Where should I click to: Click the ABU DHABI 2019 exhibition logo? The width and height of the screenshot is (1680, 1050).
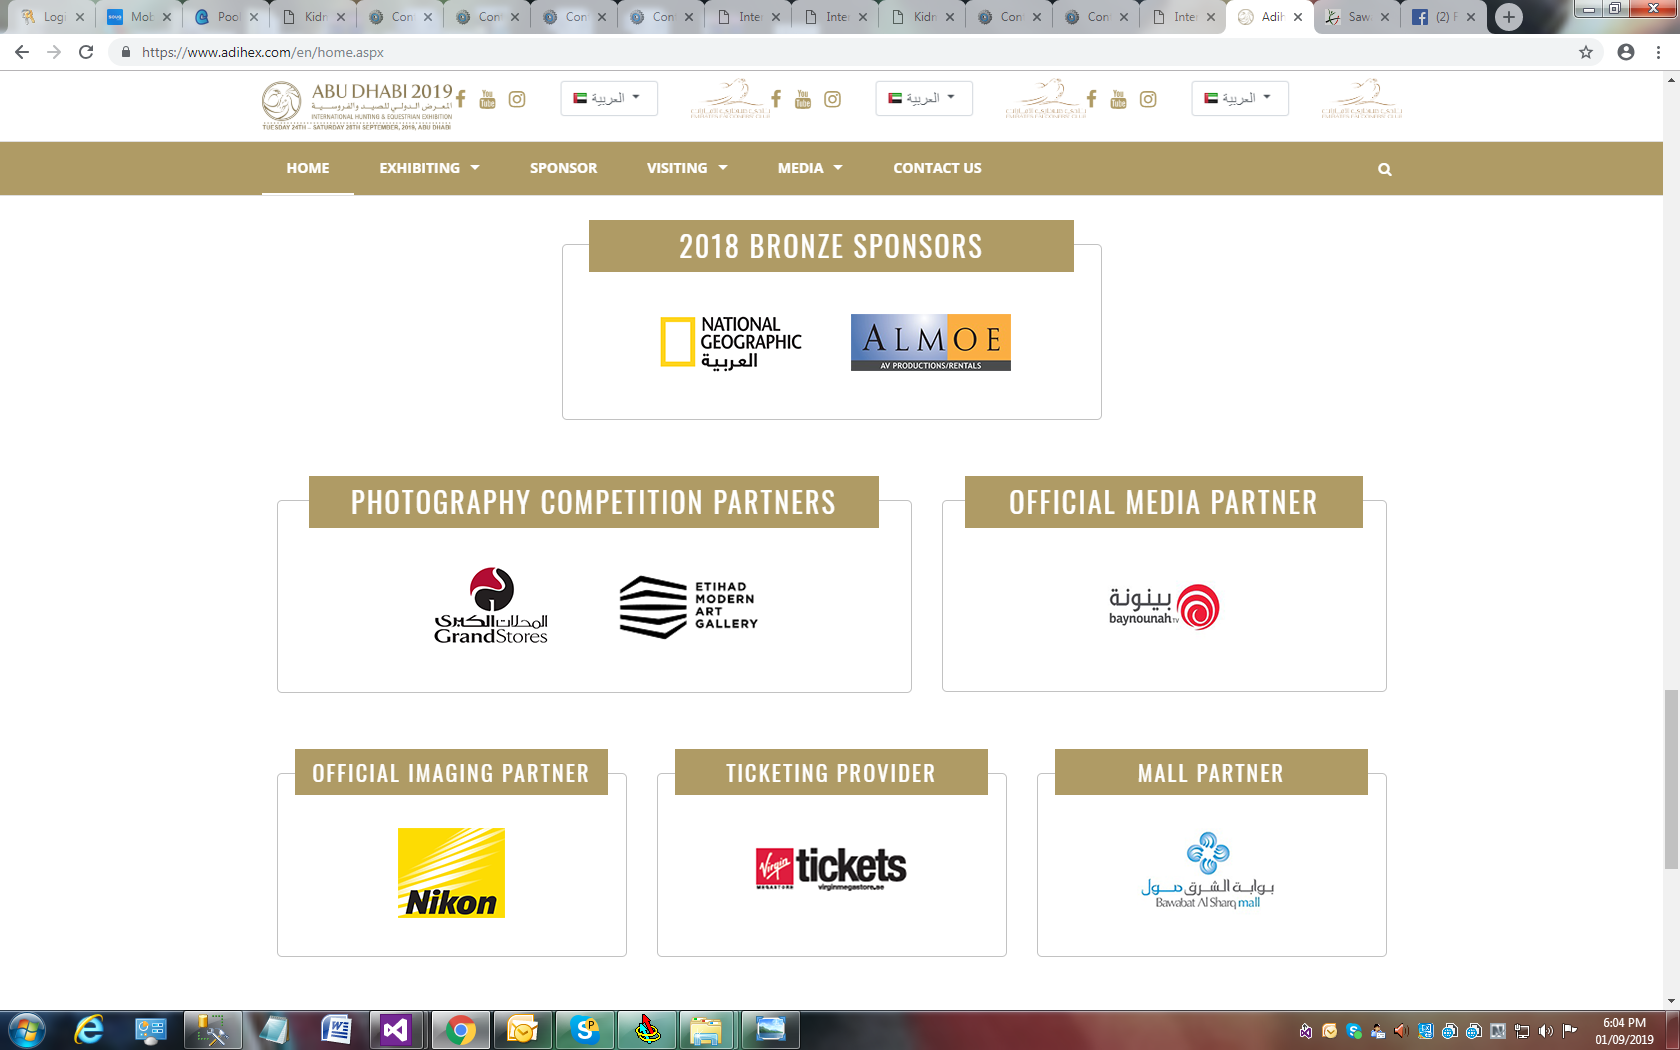tap(357, 106)
